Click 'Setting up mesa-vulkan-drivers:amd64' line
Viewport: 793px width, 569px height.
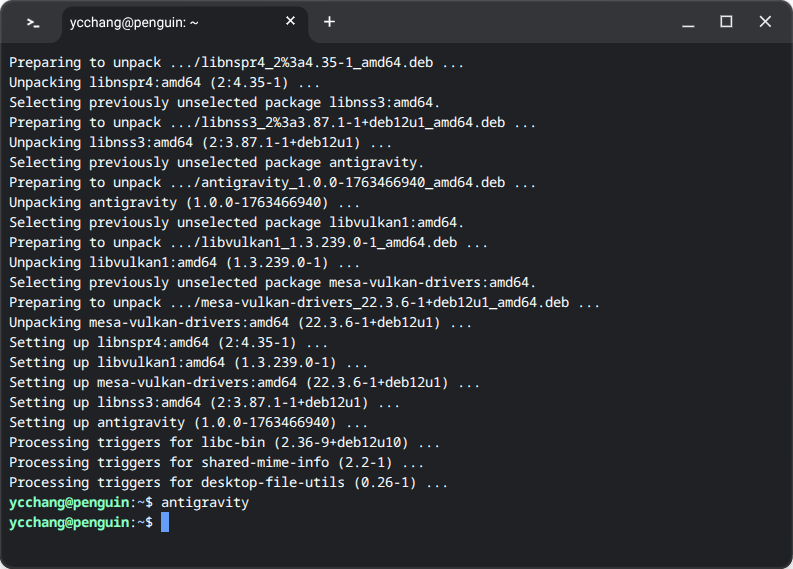point(244,382)
